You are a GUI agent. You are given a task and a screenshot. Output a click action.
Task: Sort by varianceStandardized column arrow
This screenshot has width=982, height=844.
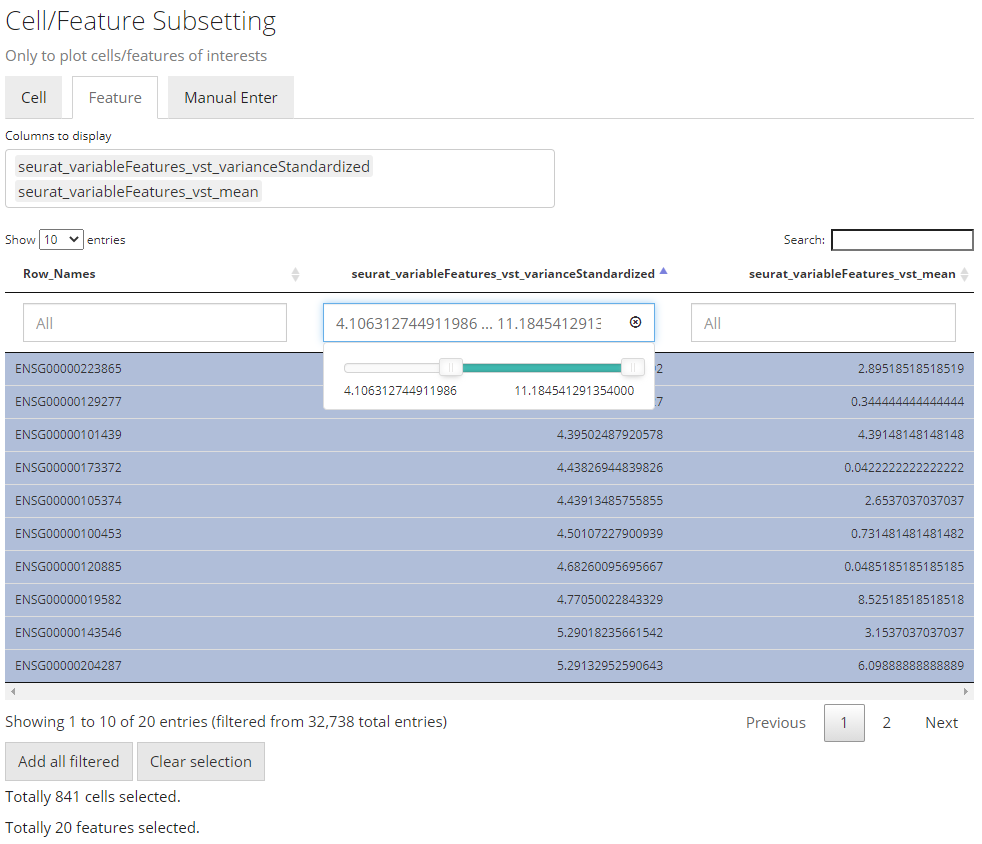[x=664, y=272]
